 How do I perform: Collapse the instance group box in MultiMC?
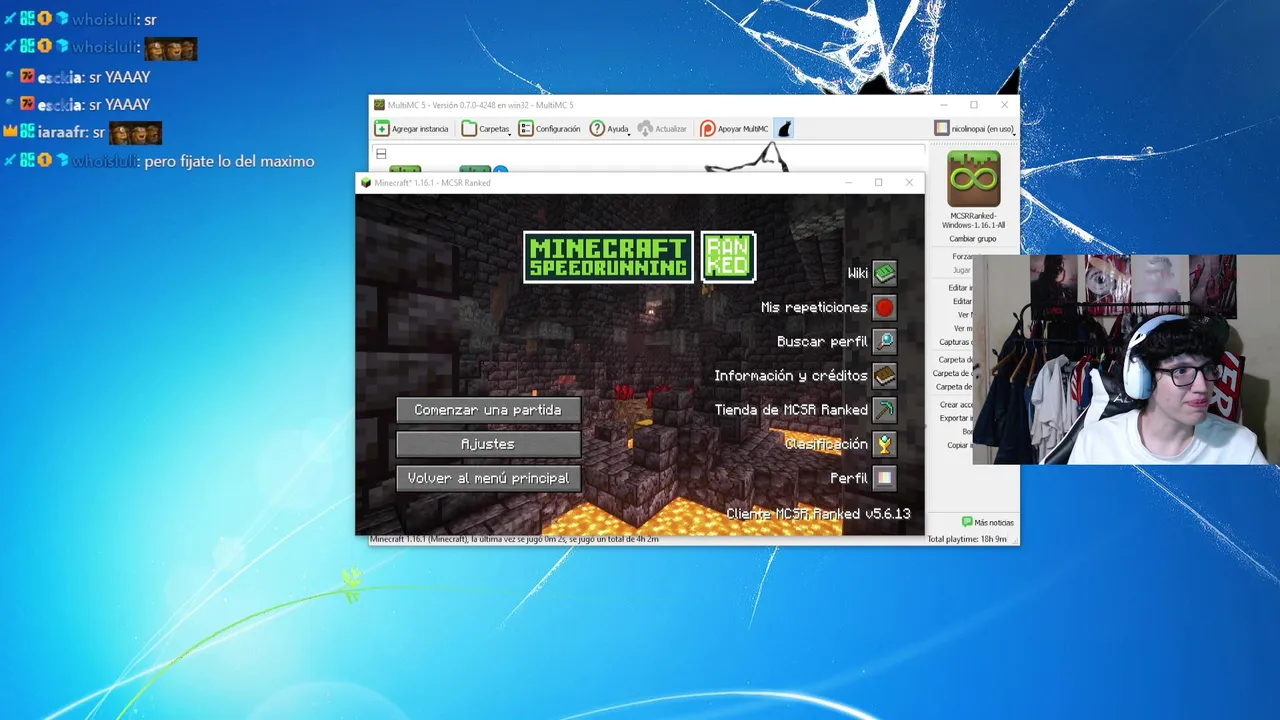(381, 154)
